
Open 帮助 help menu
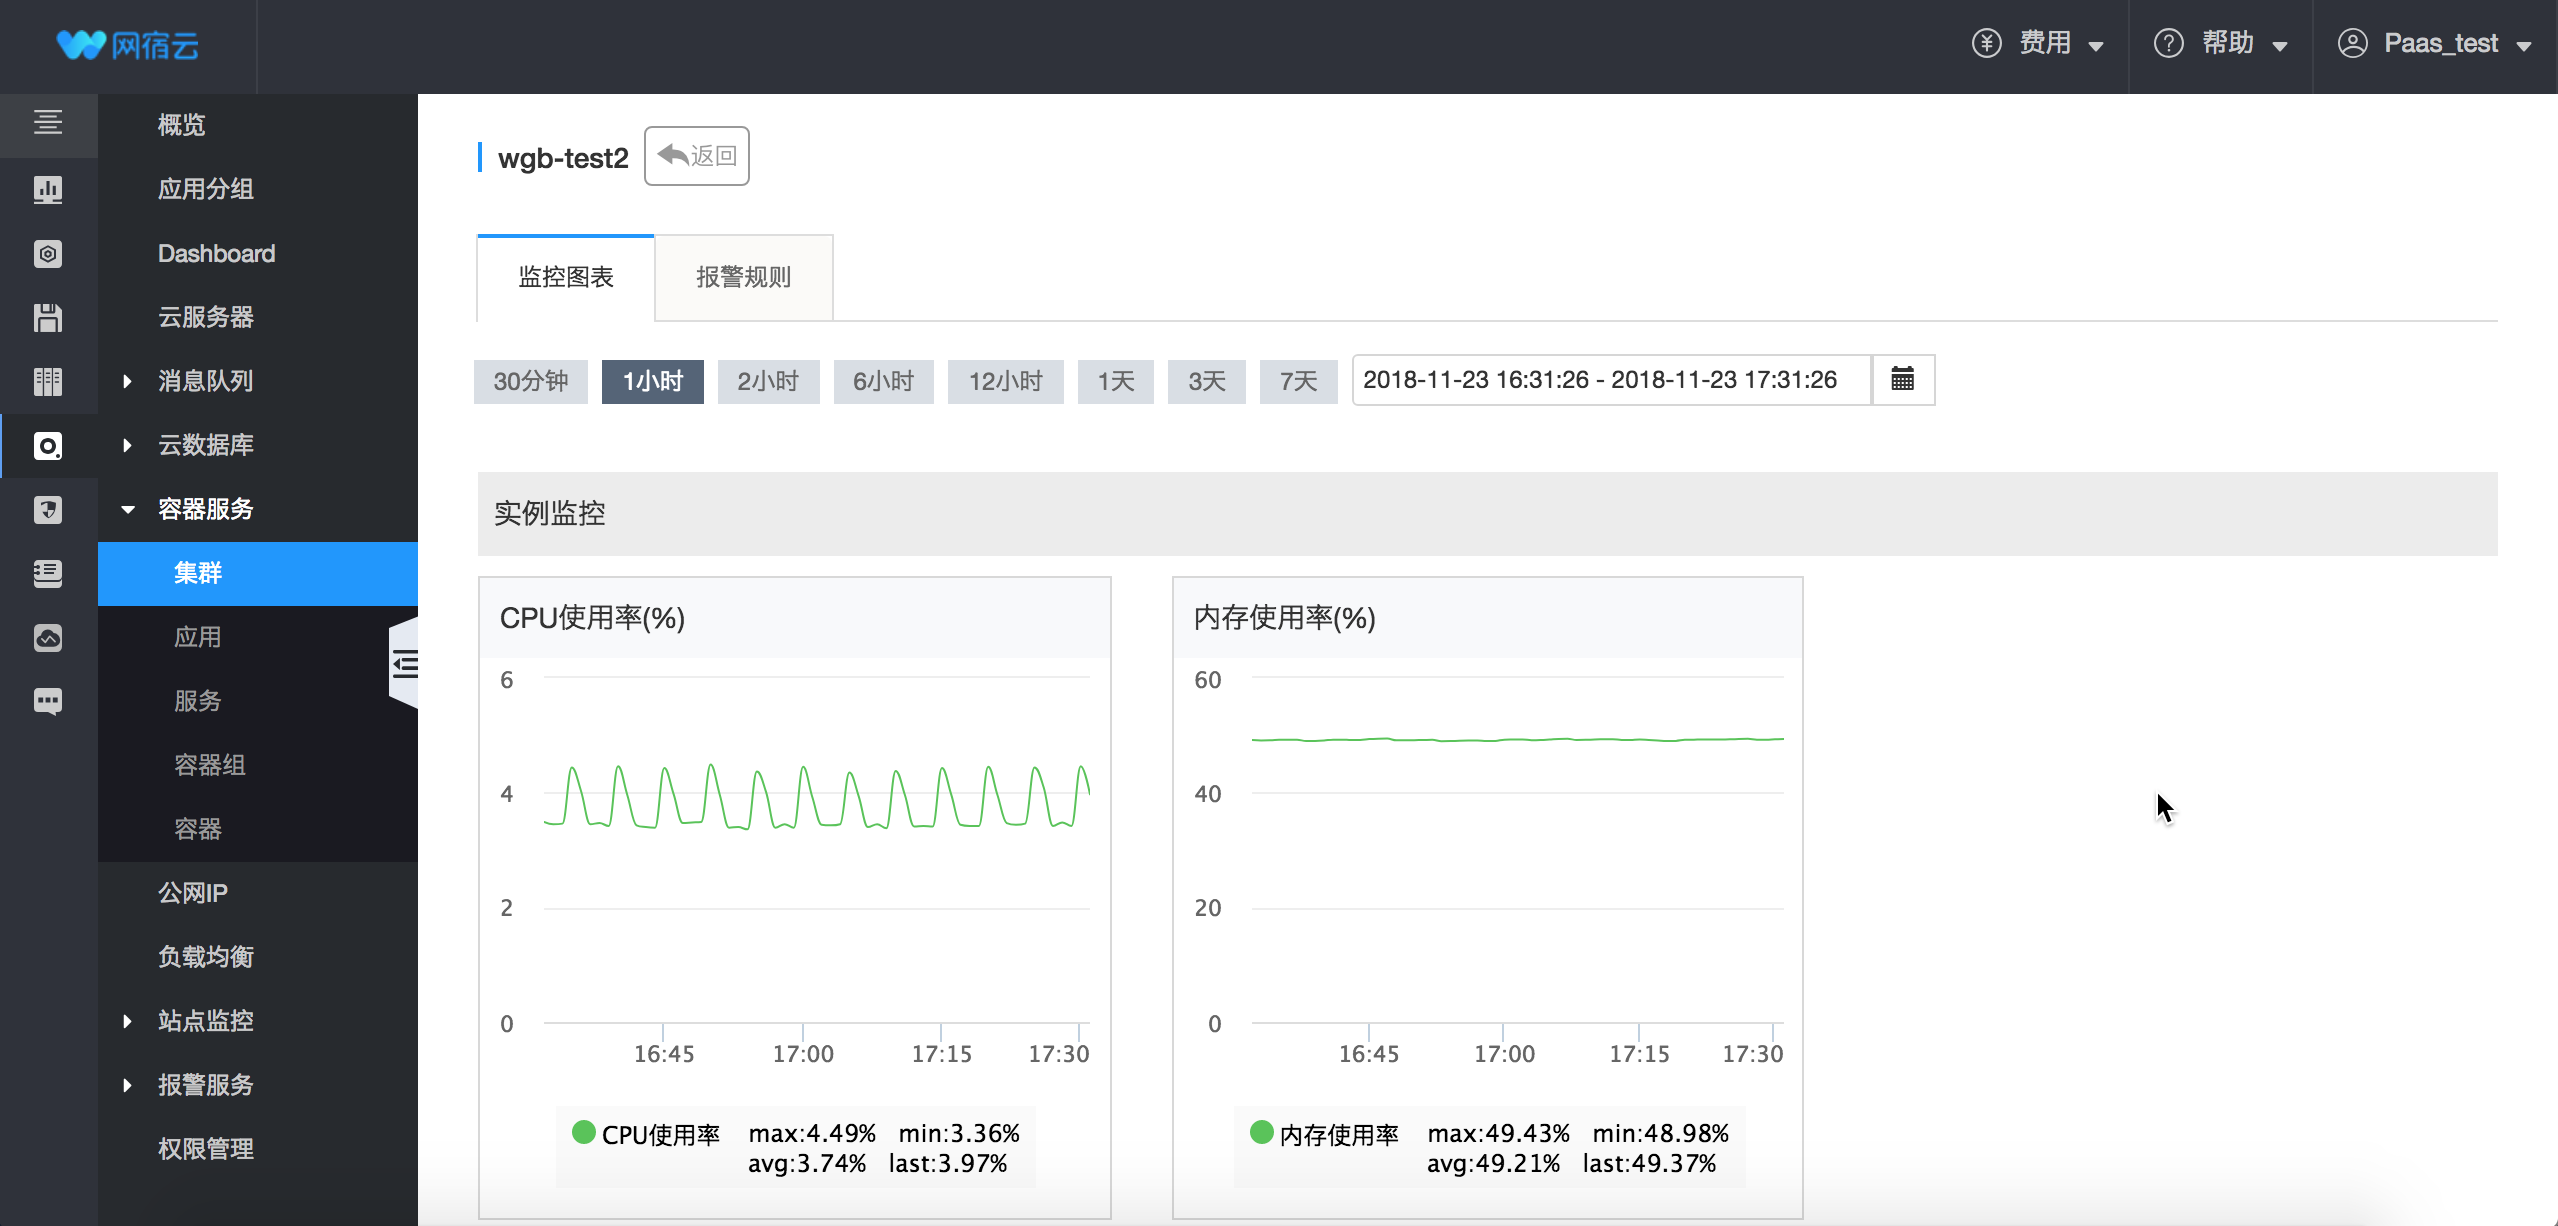2224,42
